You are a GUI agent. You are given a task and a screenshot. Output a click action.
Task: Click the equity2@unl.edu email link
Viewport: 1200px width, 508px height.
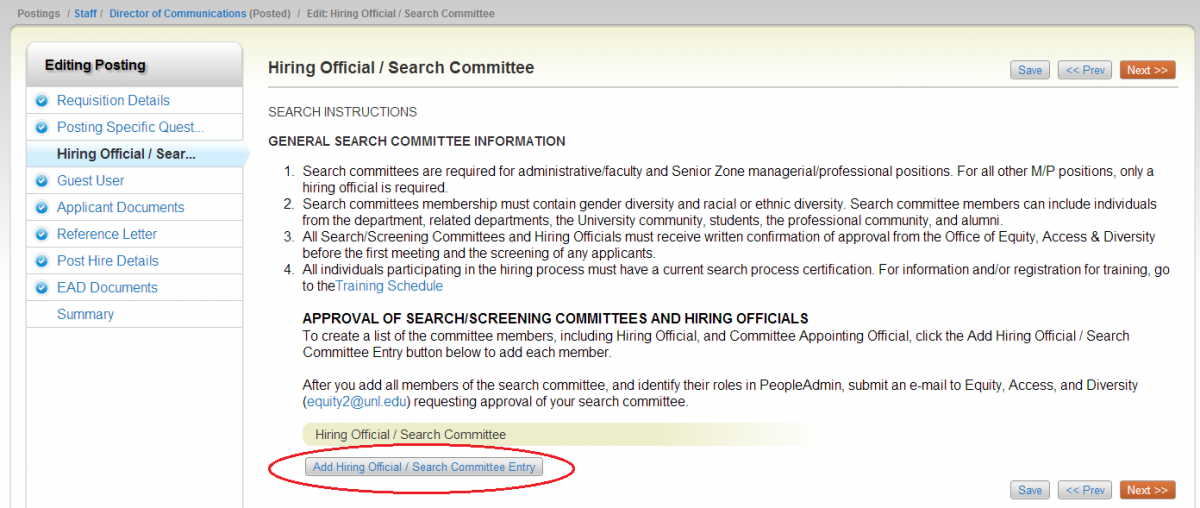(x=356, y=402)
